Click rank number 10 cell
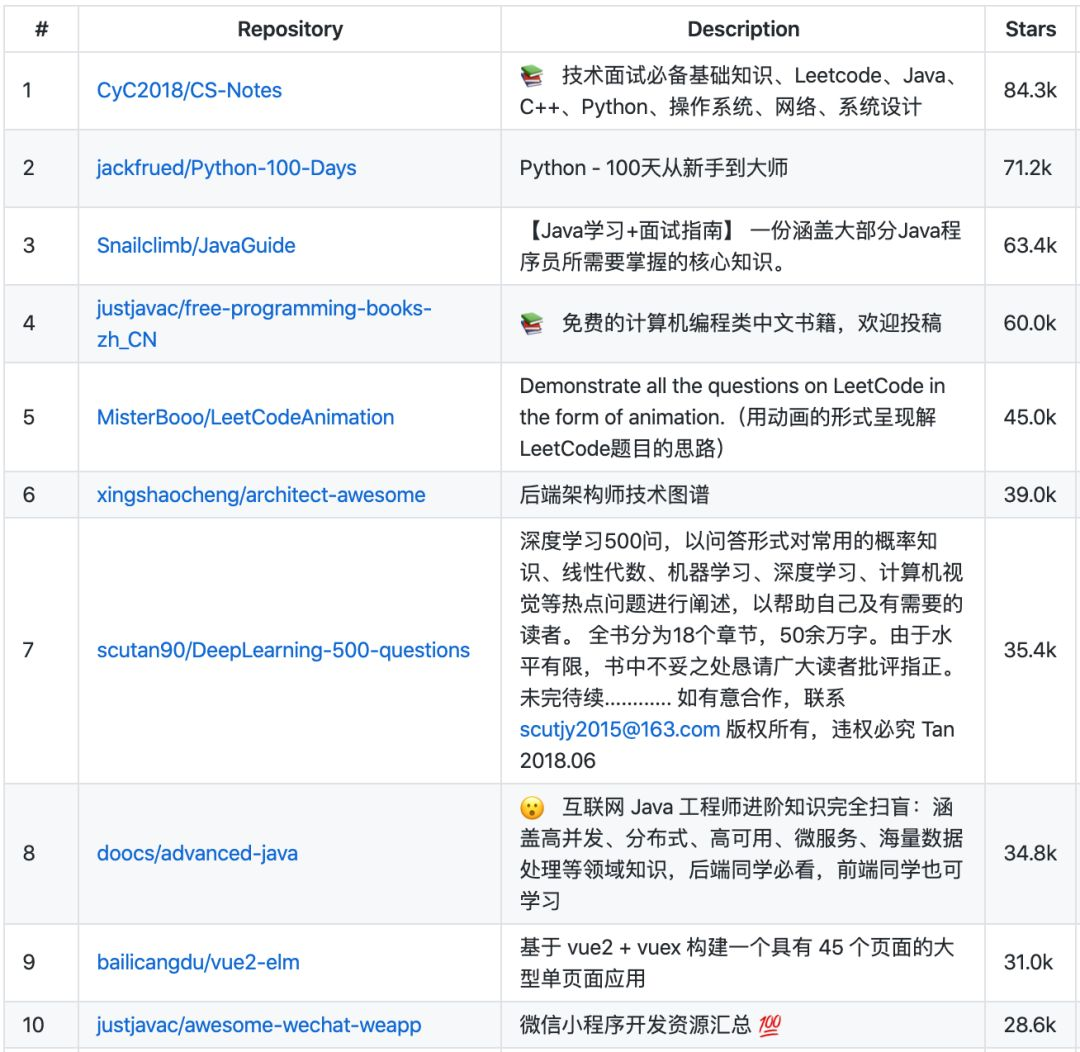Viewport: 1080px width, 1052px height. (x=41, y=1024)
